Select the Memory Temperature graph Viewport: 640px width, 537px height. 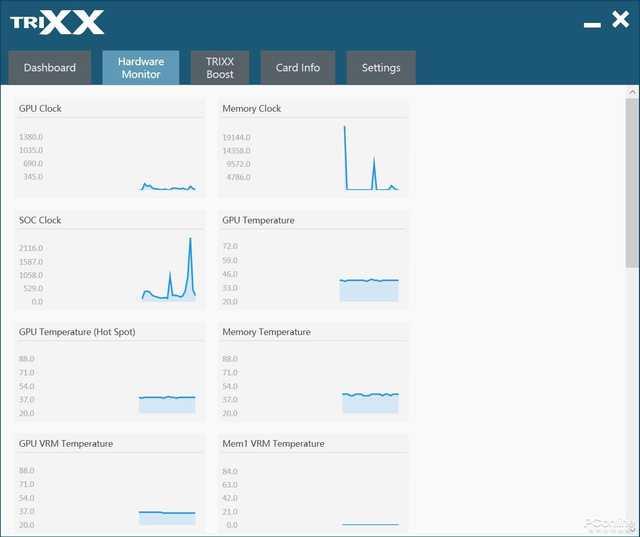(x=313, y=372)
